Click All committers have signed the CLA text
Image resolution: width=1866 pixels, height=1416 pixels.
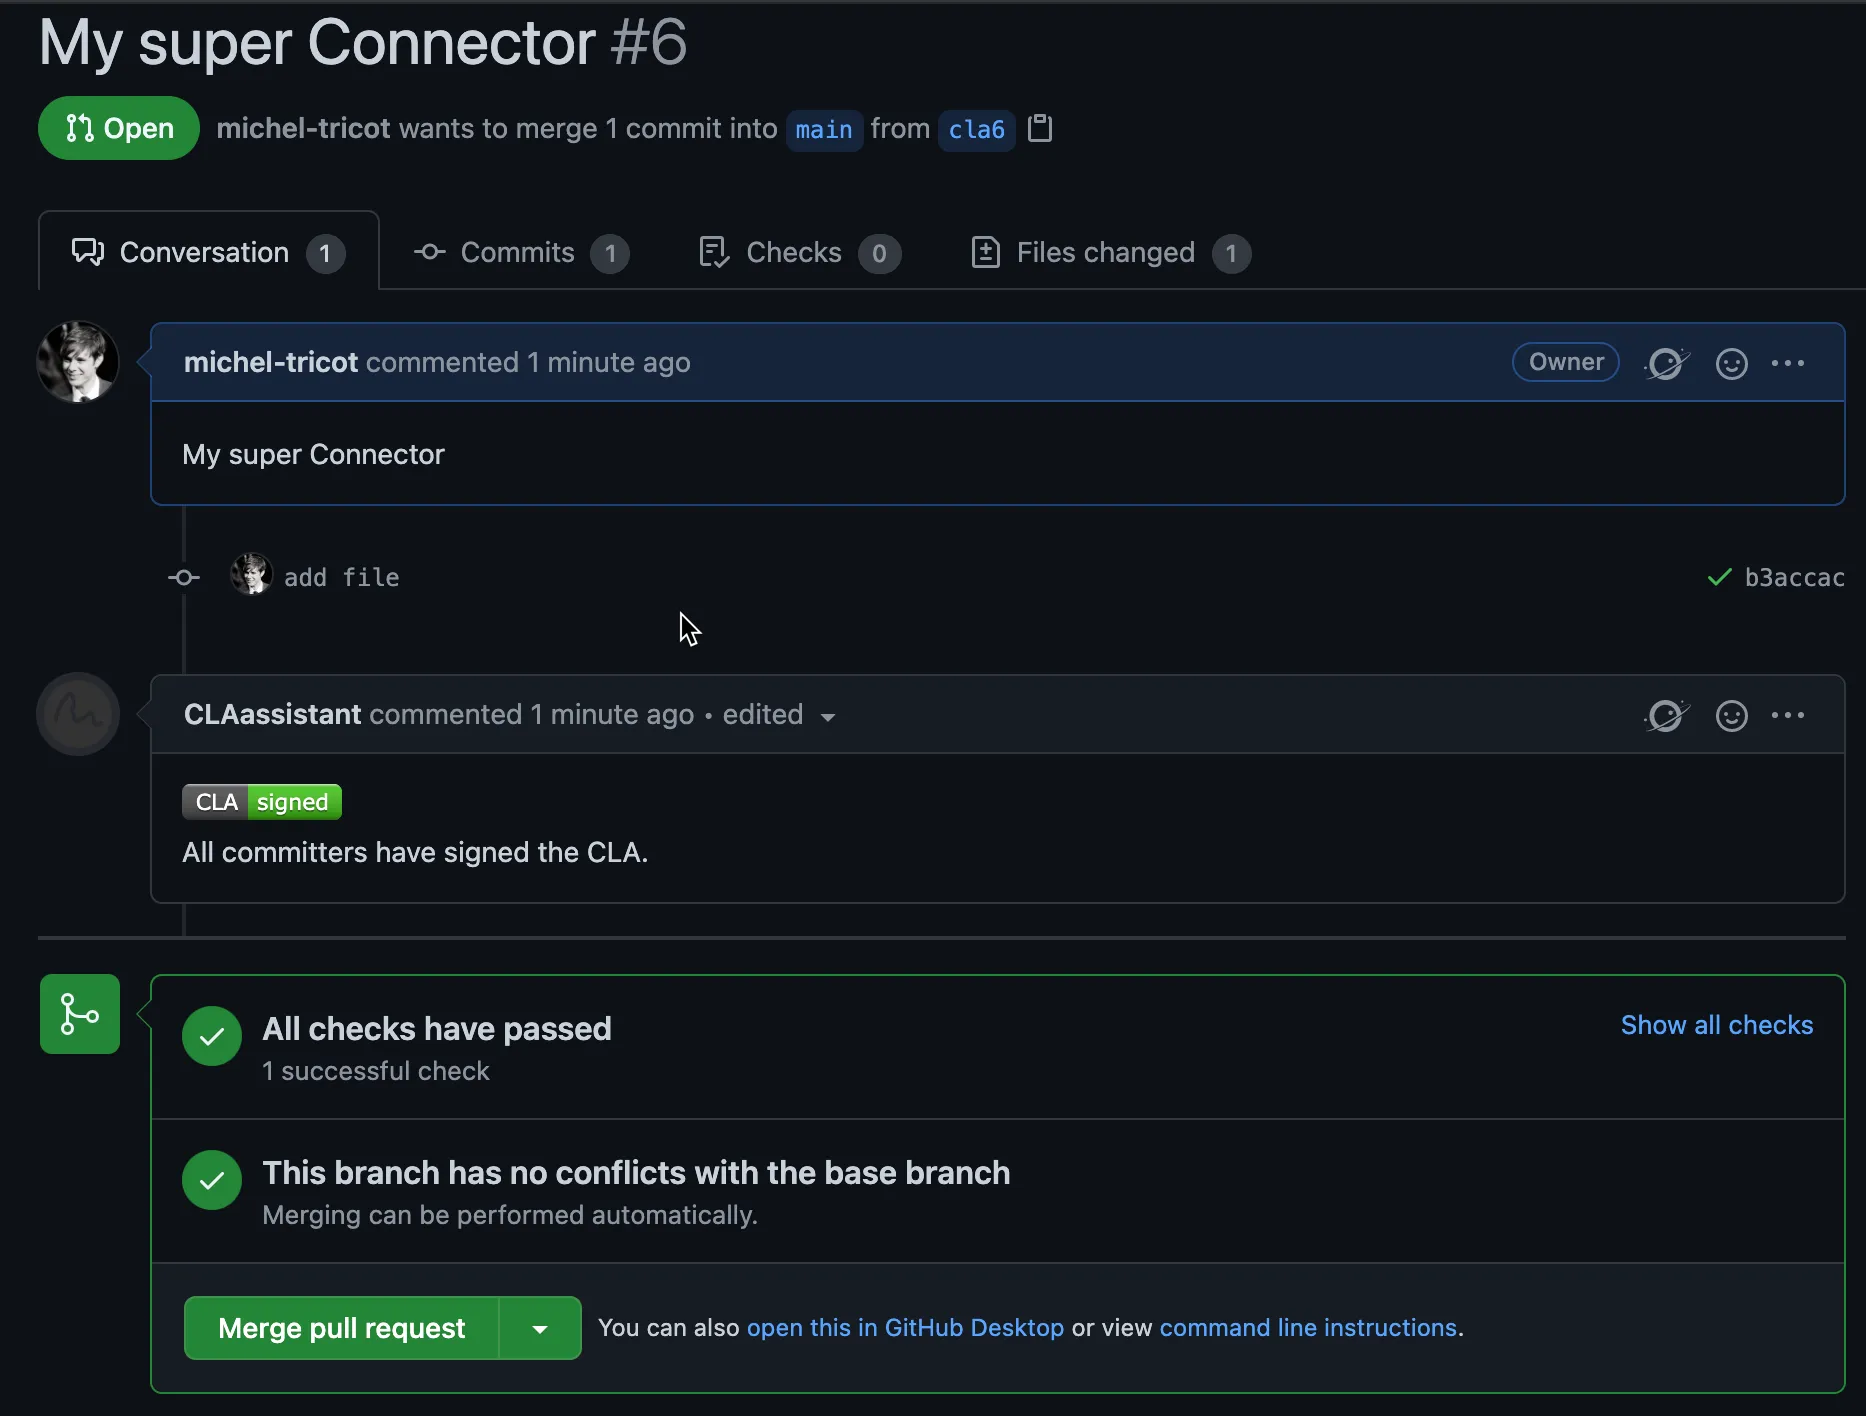click(x=415, y=852)
